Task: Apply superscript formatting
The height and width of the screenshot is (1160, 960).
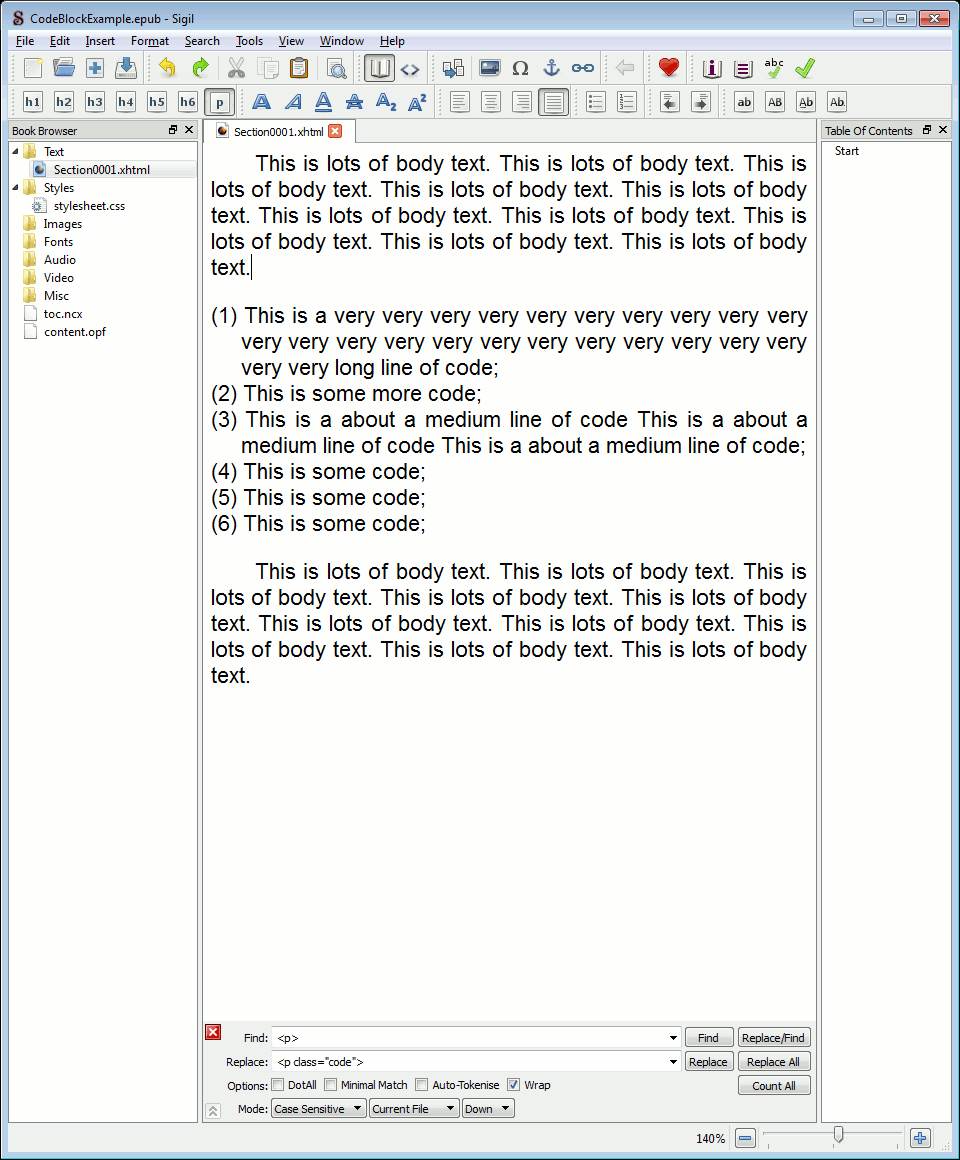Action: pos(417,102)
